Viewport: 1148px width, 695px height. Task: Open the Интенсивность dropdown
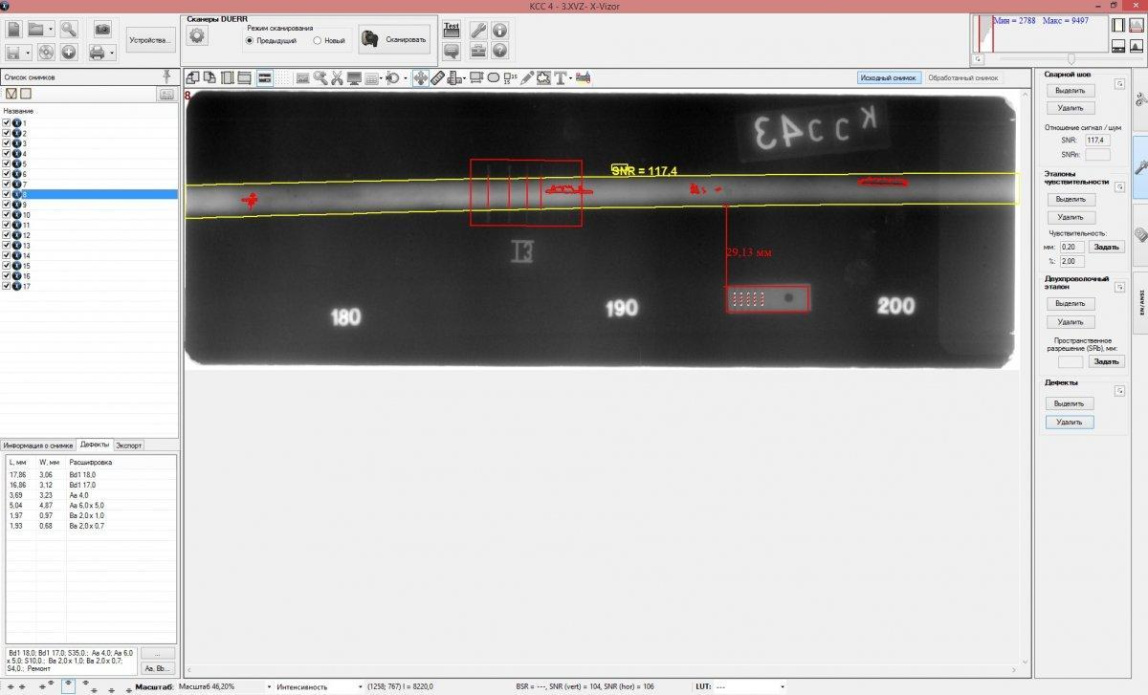point(359,687)
